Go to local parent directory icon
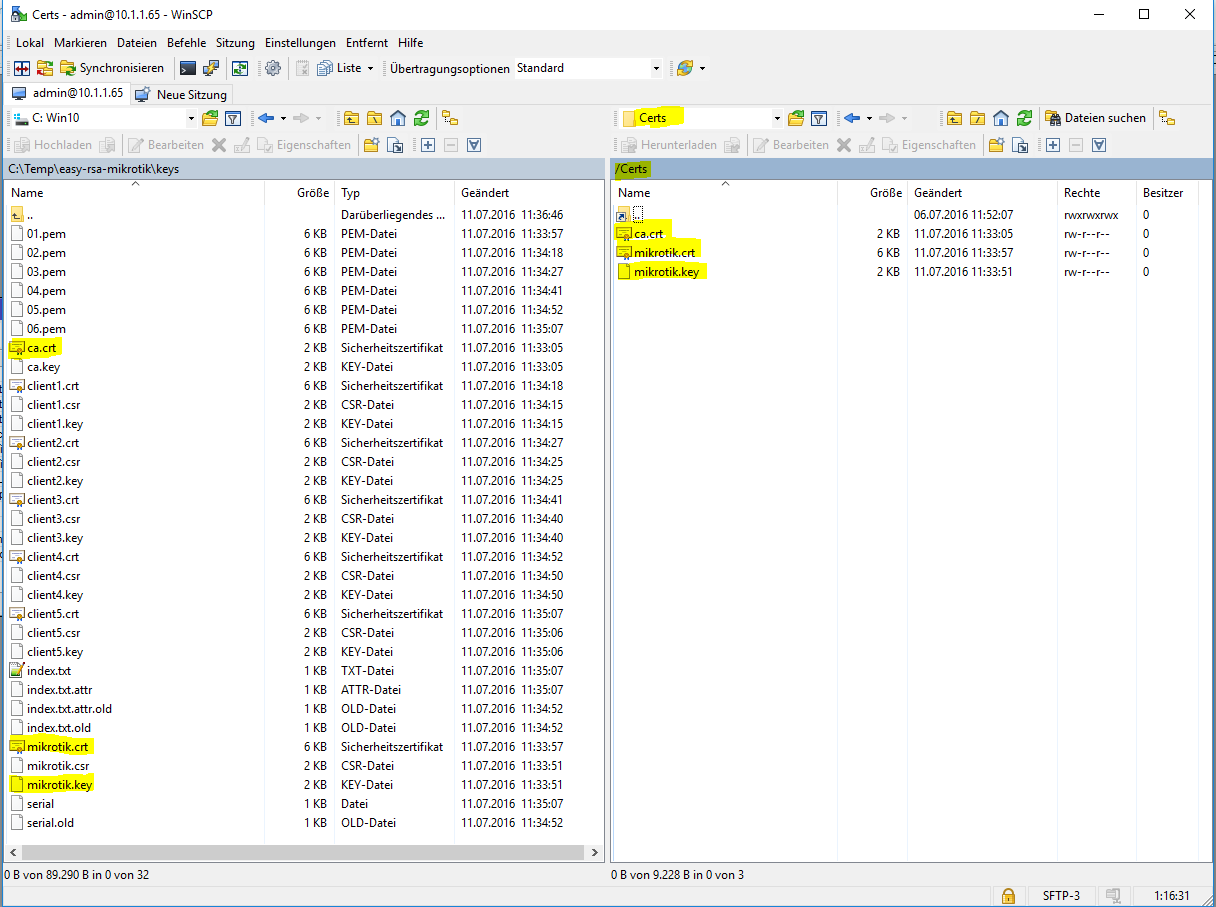 351,118
